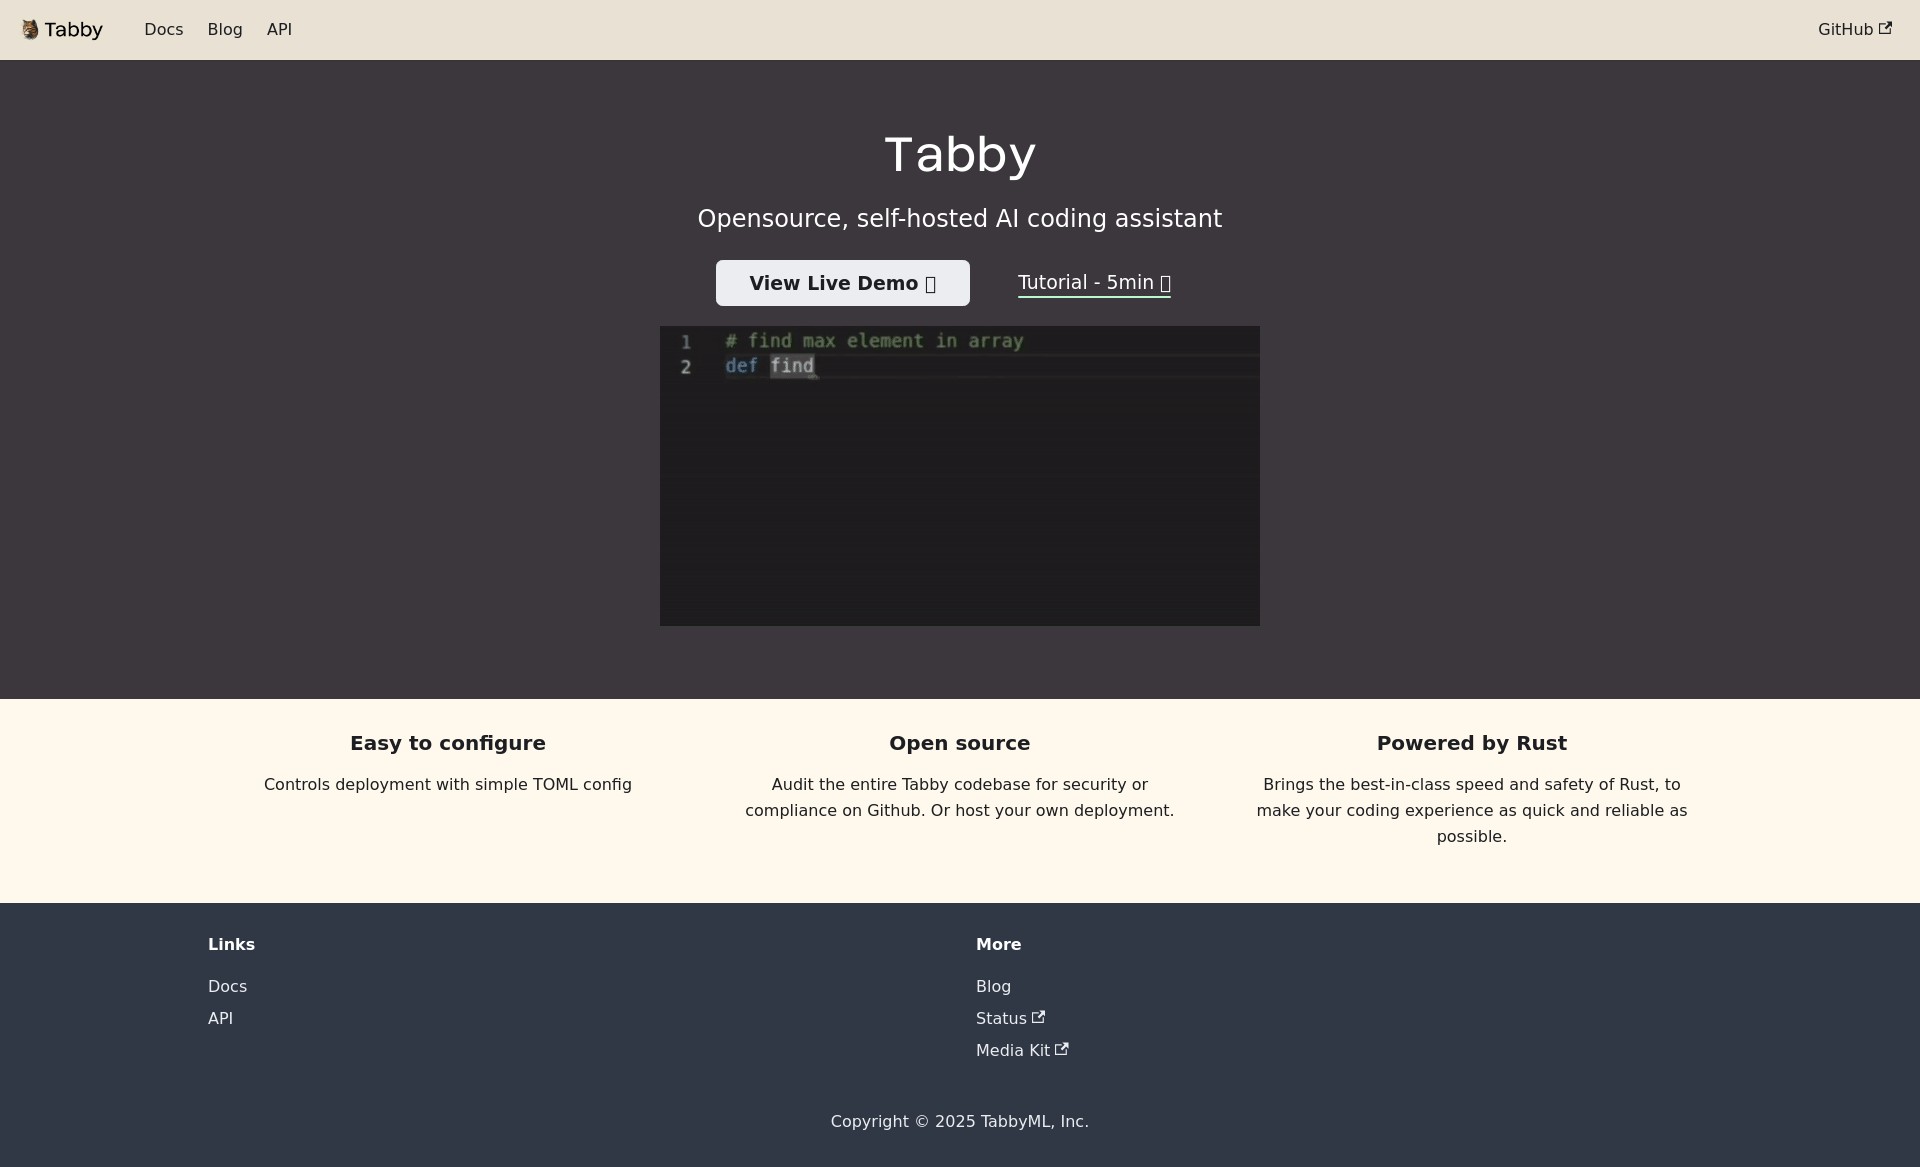
Task: Visit the Blog from the More section
Action: [x=993, y=986]
